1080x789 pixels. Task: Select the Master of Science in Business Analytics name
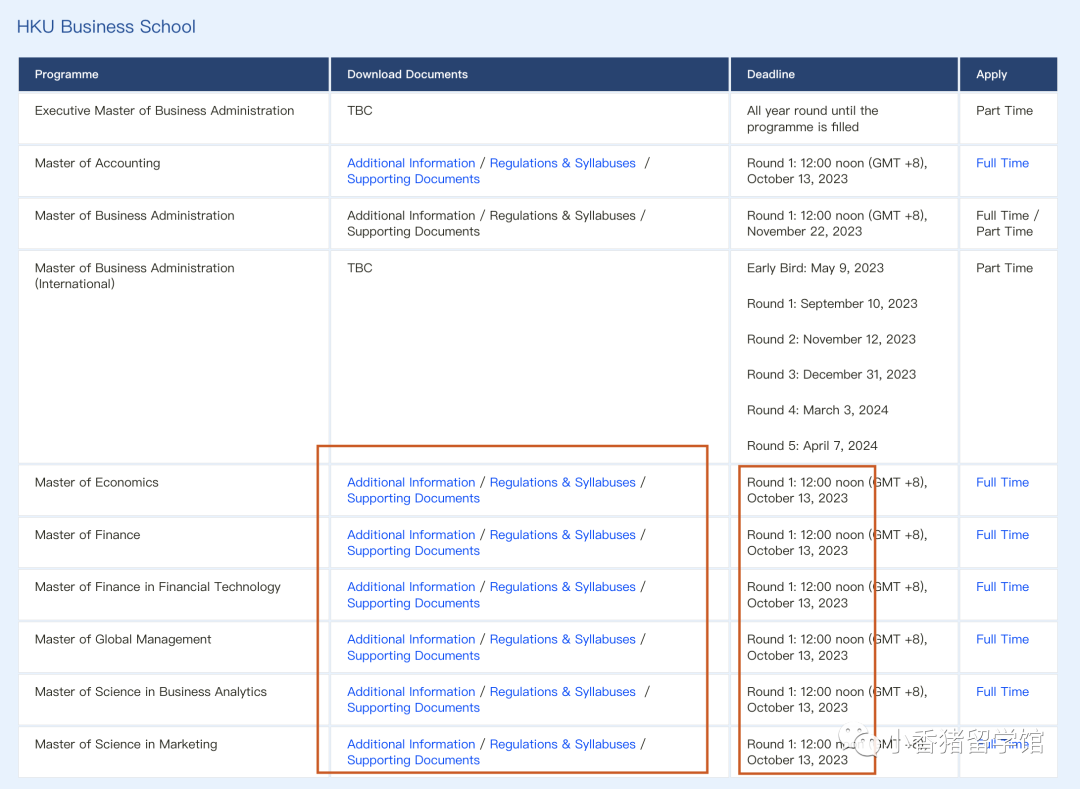(151, 692)
